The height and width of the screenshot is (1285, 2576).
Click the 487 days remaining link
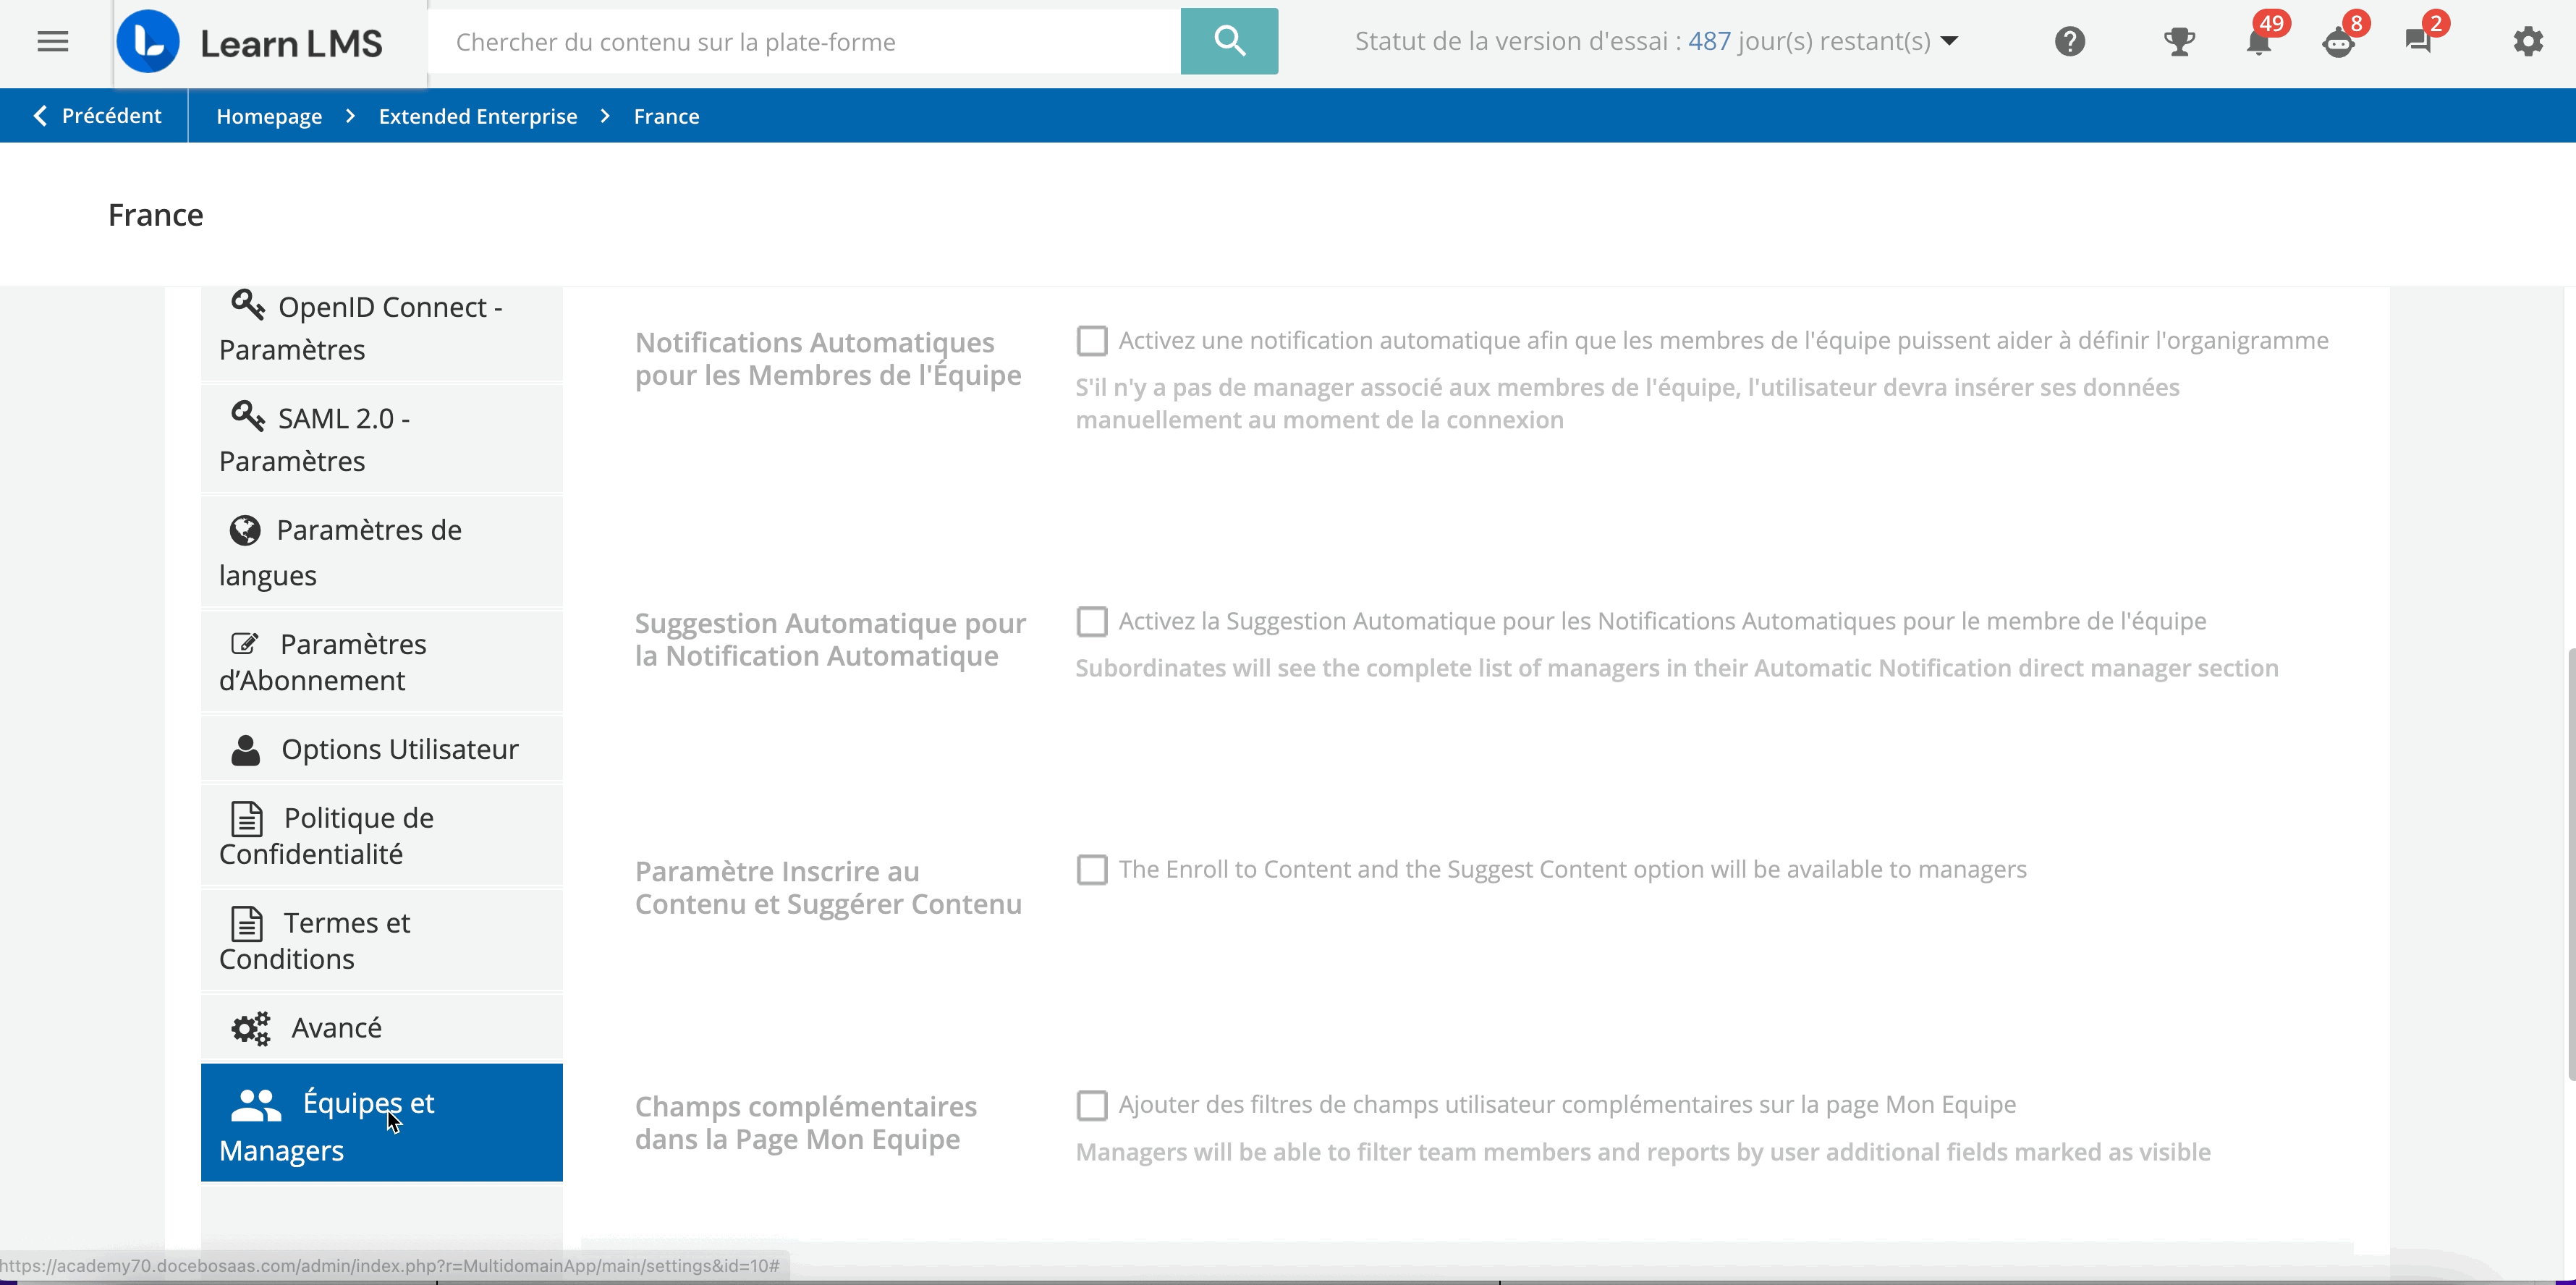[1709, 41]
